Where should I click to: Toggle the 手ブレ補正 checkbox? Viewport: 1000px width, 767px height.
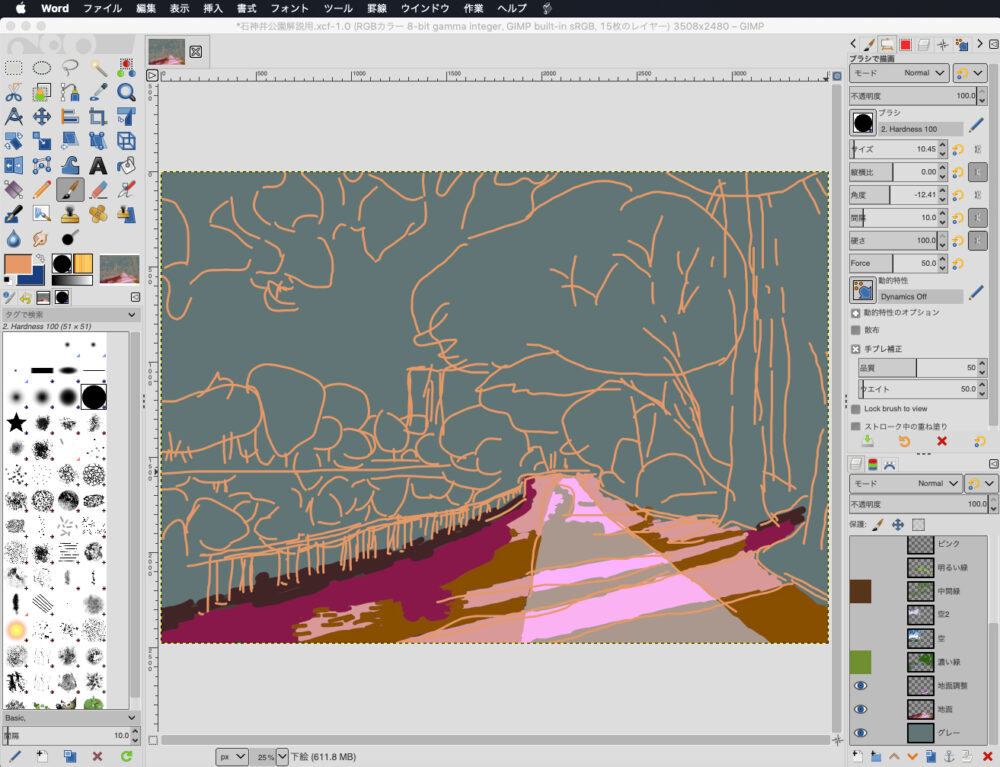pos(856,349)
